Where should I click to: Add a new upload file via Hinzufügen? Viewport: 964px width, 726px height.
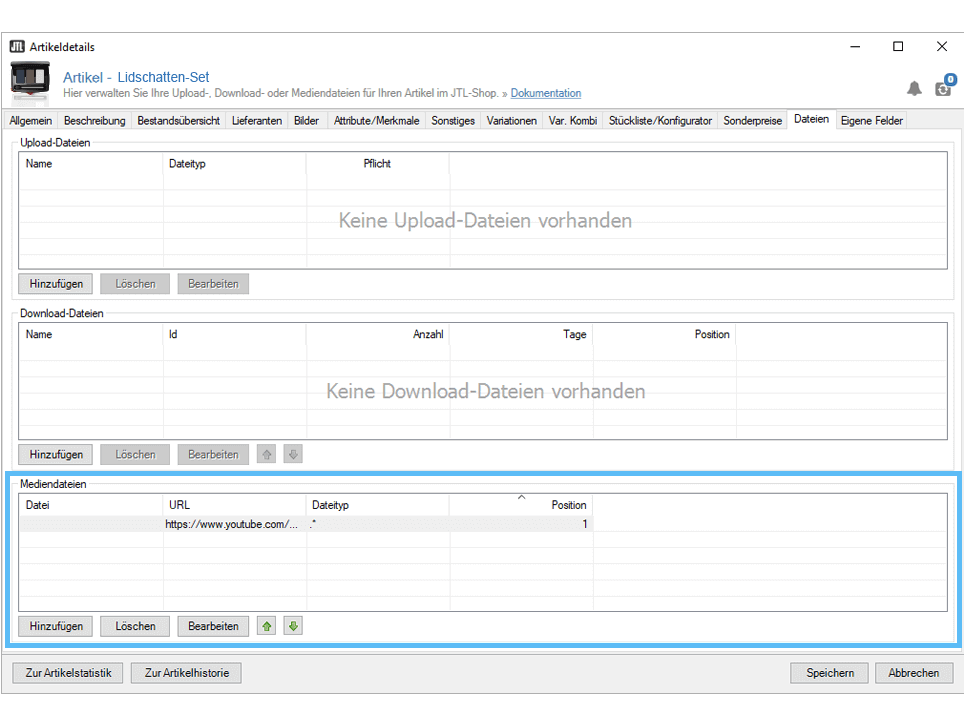click(56, 283)
